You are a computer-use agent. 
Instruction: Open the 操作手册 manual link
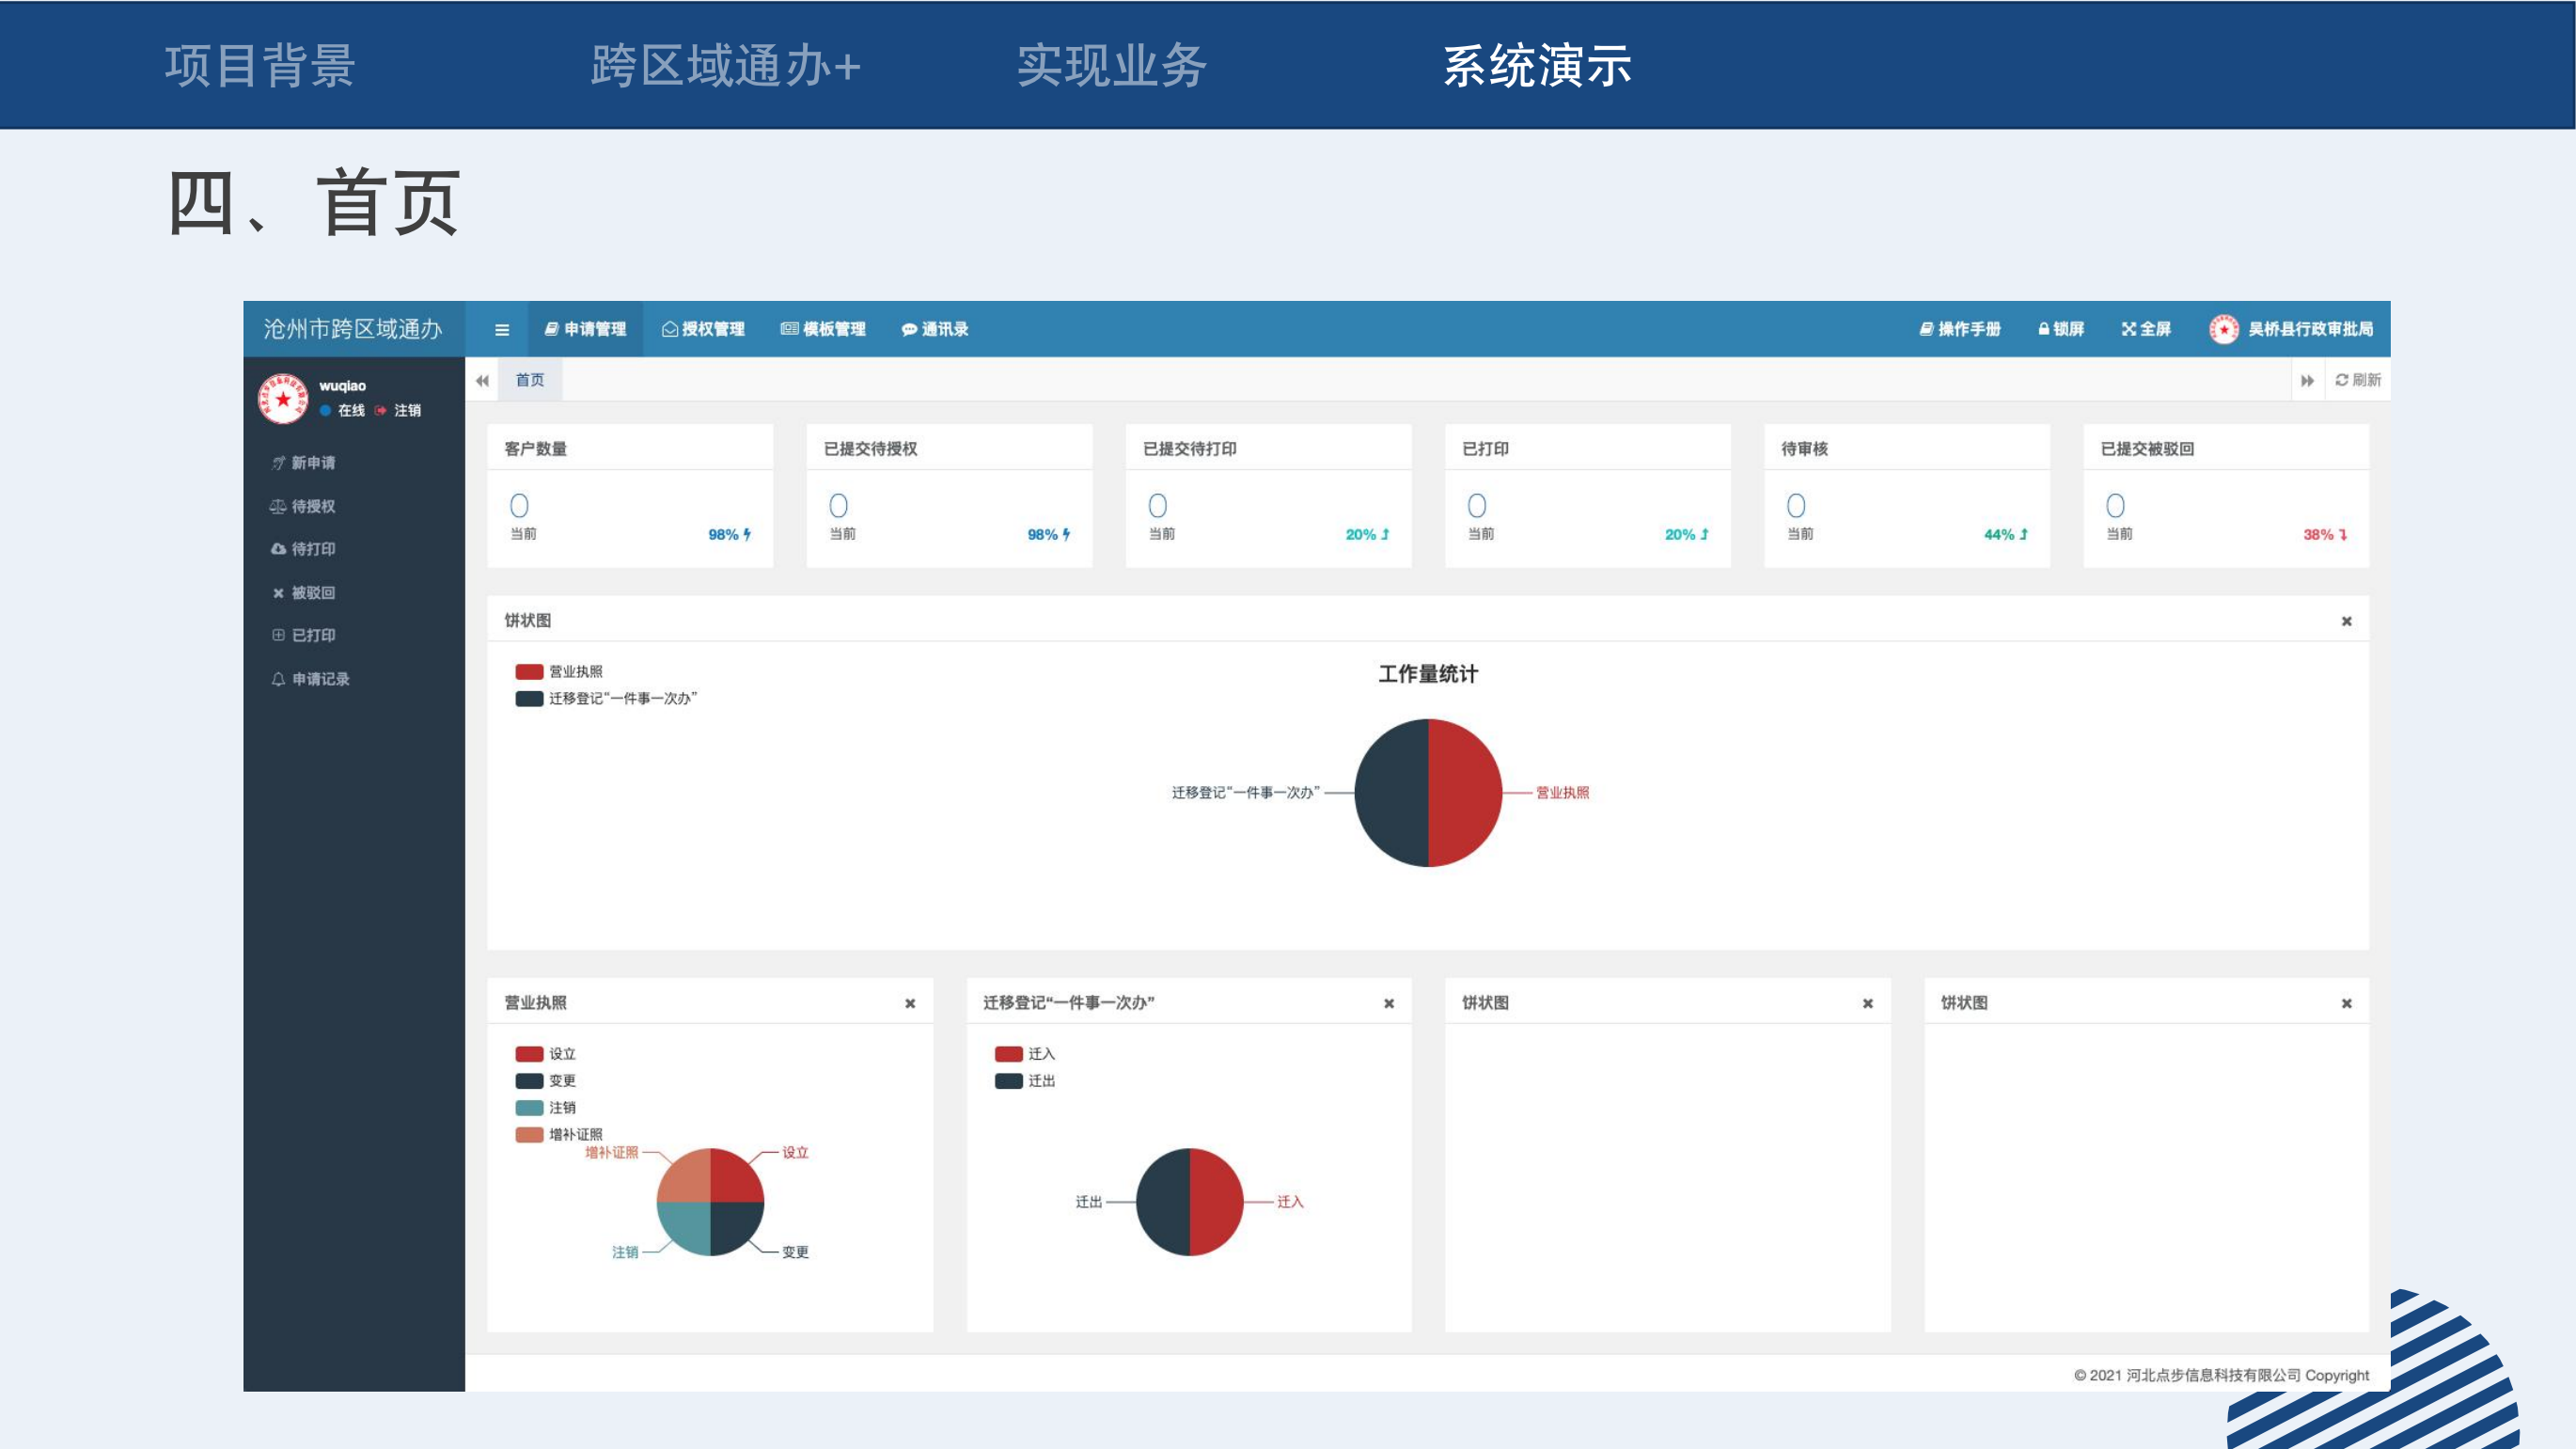coord(1960,329)
